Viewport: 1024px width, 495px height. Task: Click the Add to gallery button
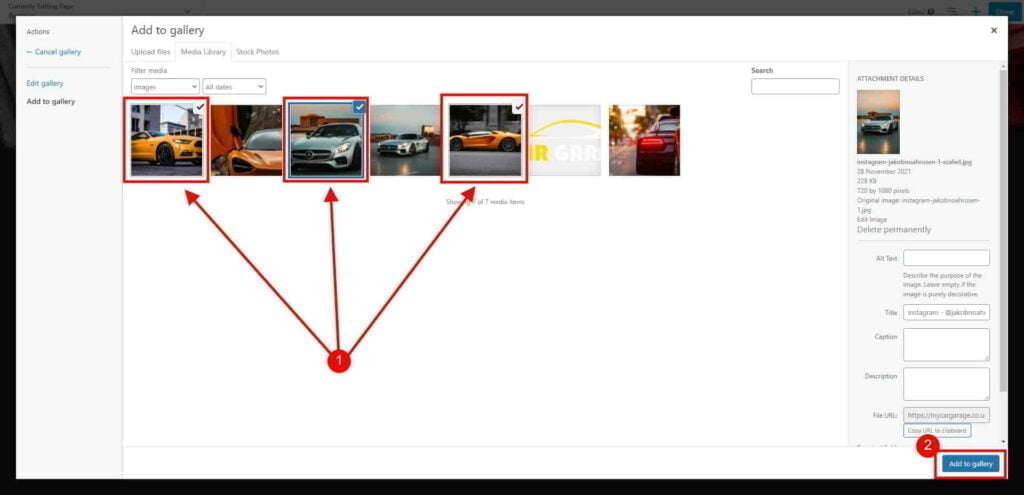tap(970, 464)
